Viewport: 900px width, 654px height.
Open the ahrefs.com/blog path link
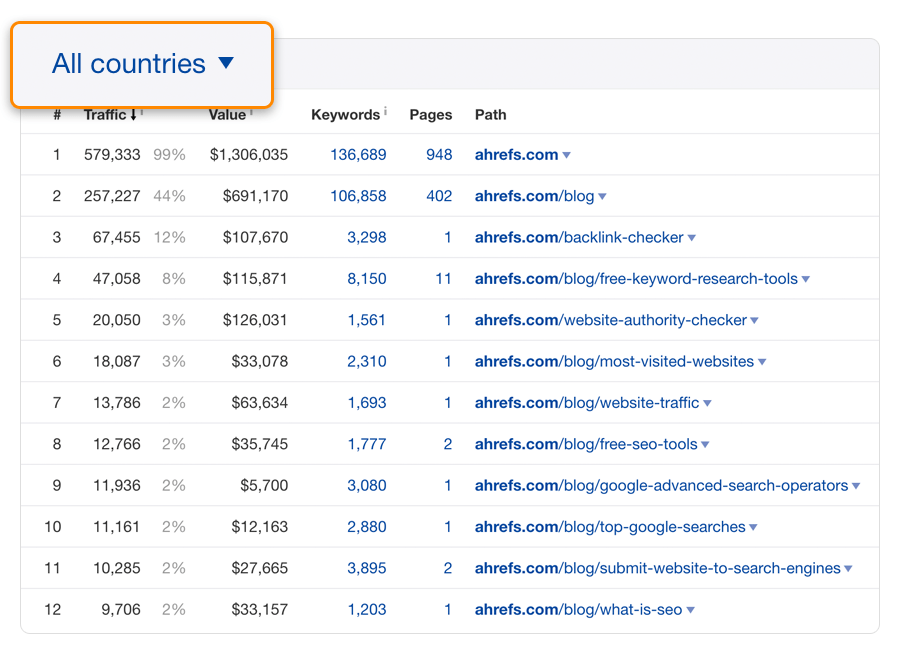click(534, 196)
